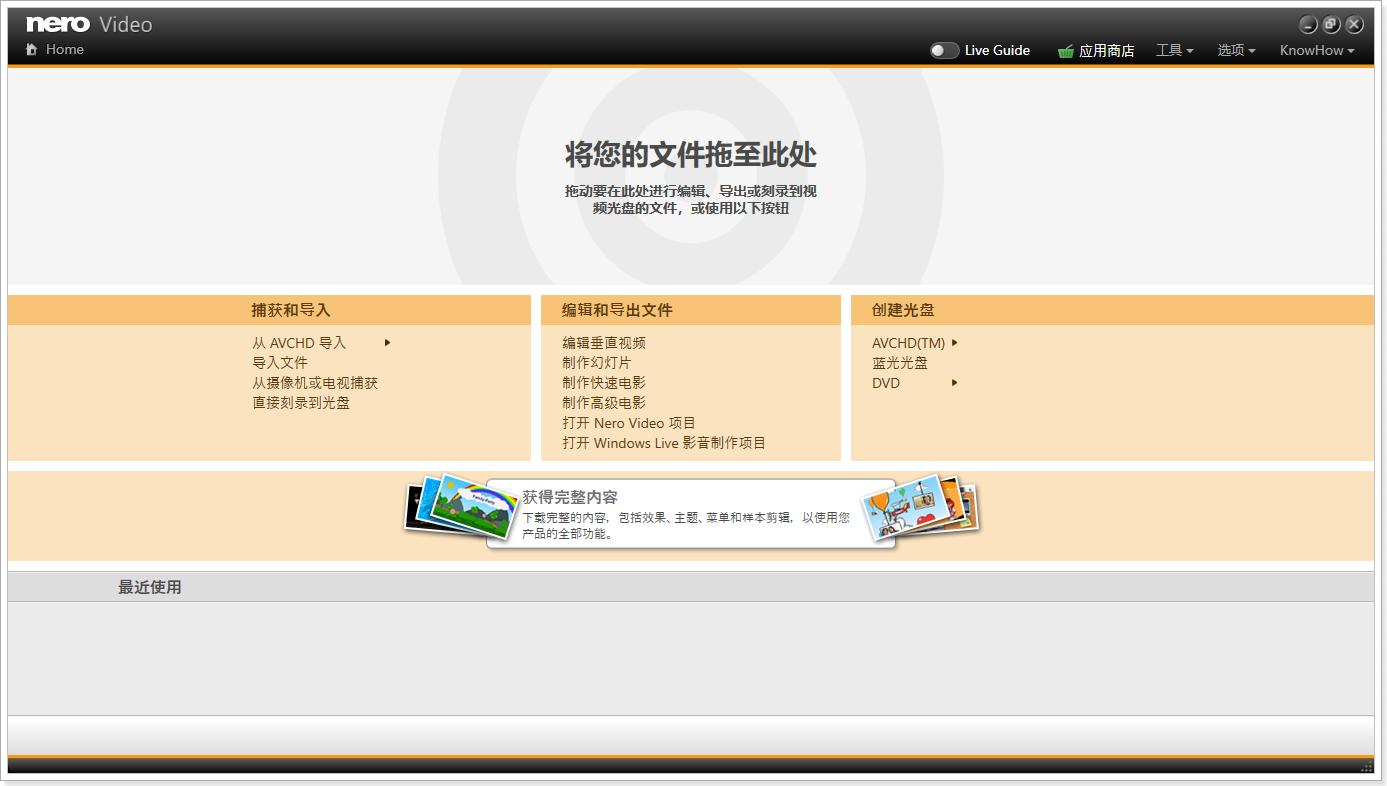Click 导入文件 to import files
This screenshot has width=1387, height=786.
pos(280,363)
